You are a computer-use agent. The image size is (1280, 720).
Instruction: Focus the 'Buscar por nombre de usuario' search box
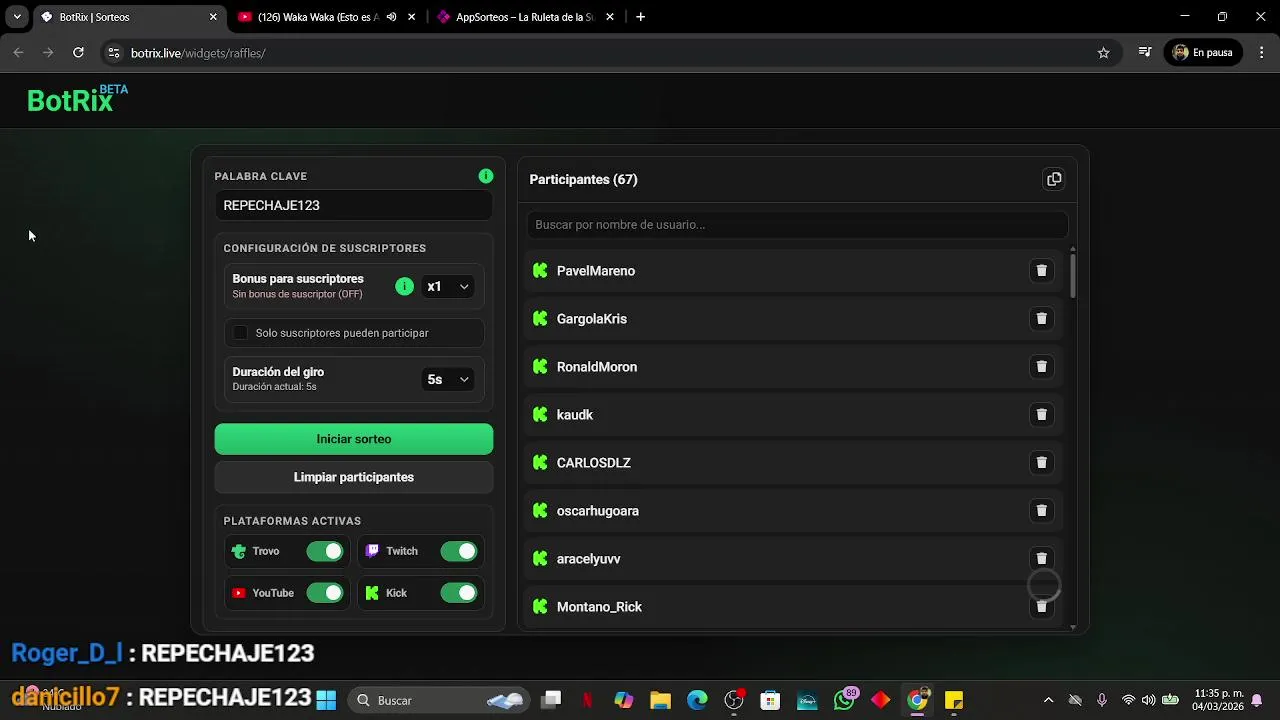(797, 225)
